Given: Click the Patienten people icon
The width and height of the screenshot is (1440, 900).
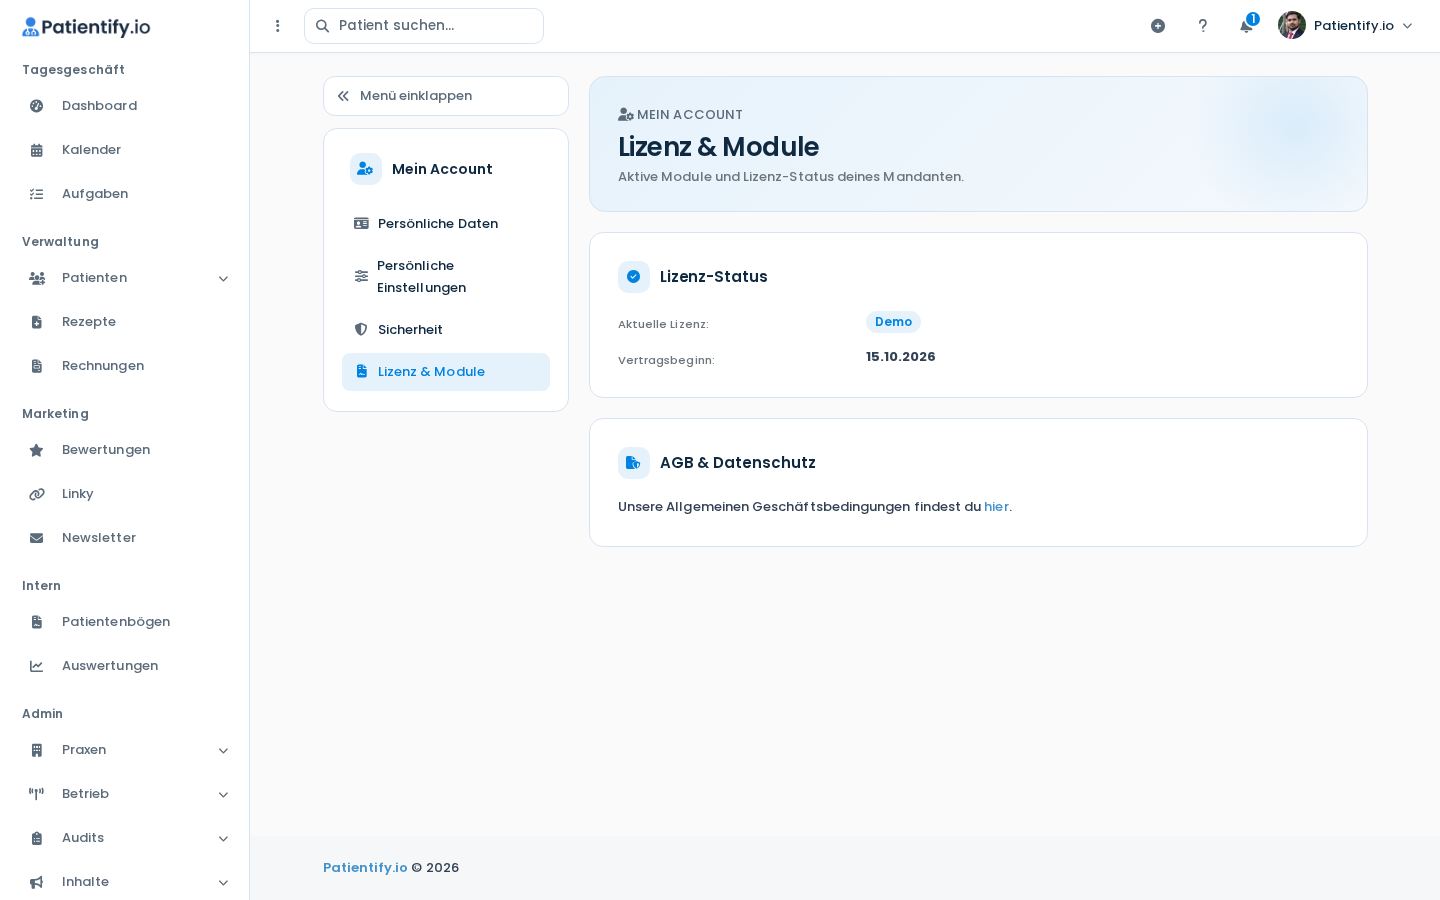Looking at the screenshot, I should [x=37, y=278].
